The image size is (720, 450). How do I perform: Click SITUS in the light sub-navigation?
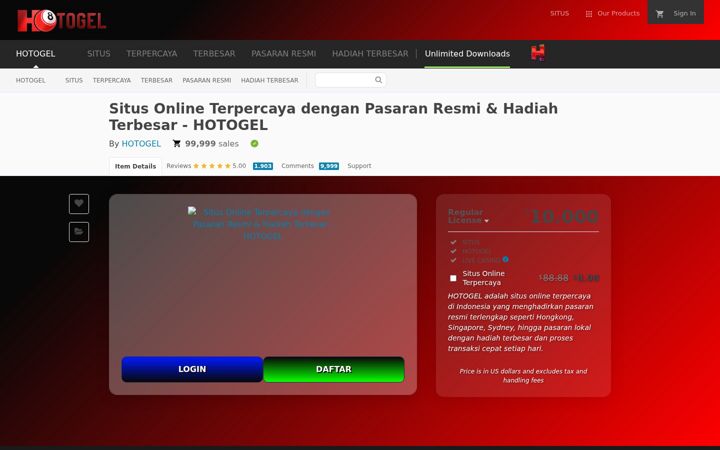tap(74, 80)
